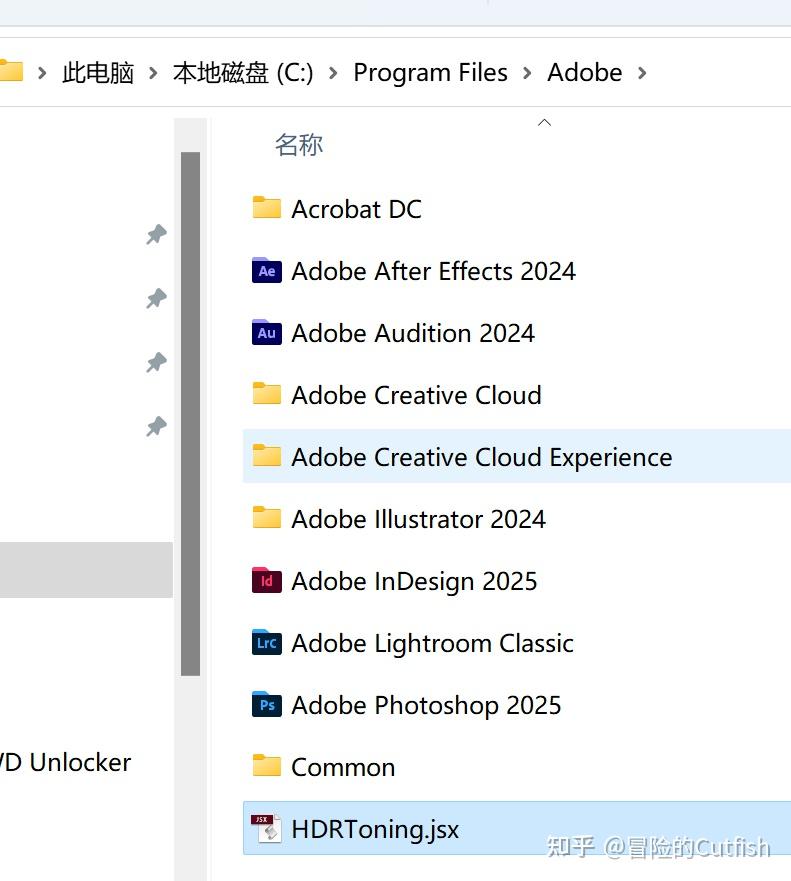The height and width of the screenshot is (881, 791).
Task: Open the Adobe InDesign 2025 folder icon
Action: 266,581
